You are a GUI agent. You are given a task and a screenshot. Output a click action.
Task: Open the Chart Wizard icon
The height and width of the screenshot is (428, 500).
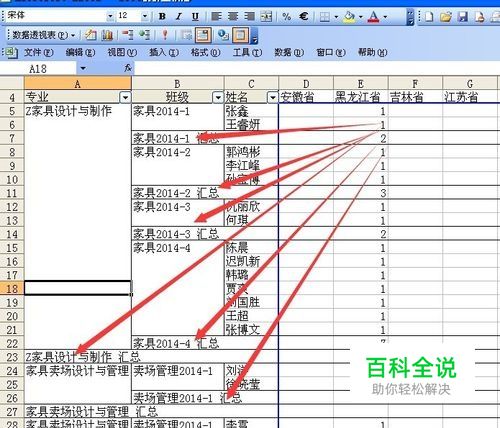[107, 35]
